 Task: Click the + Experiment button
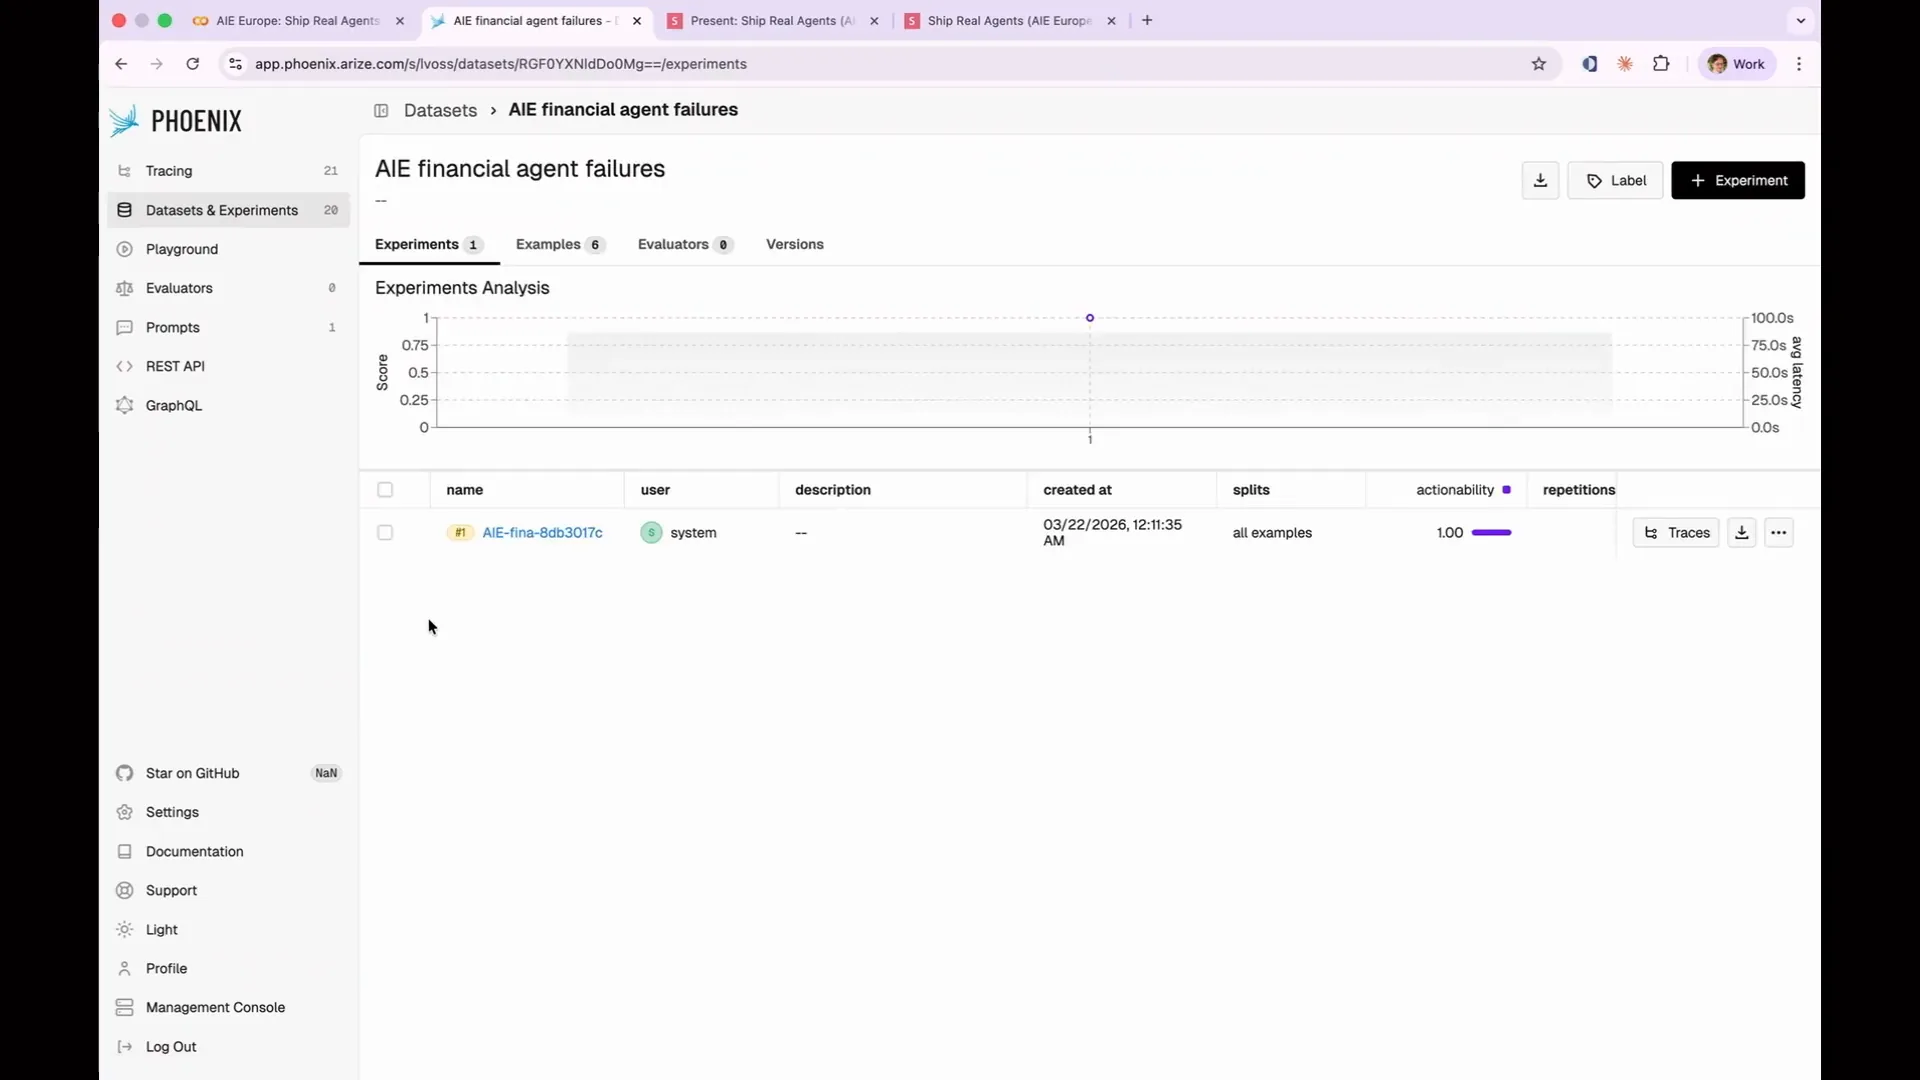pyautogui.click(x=1738, y=180)
